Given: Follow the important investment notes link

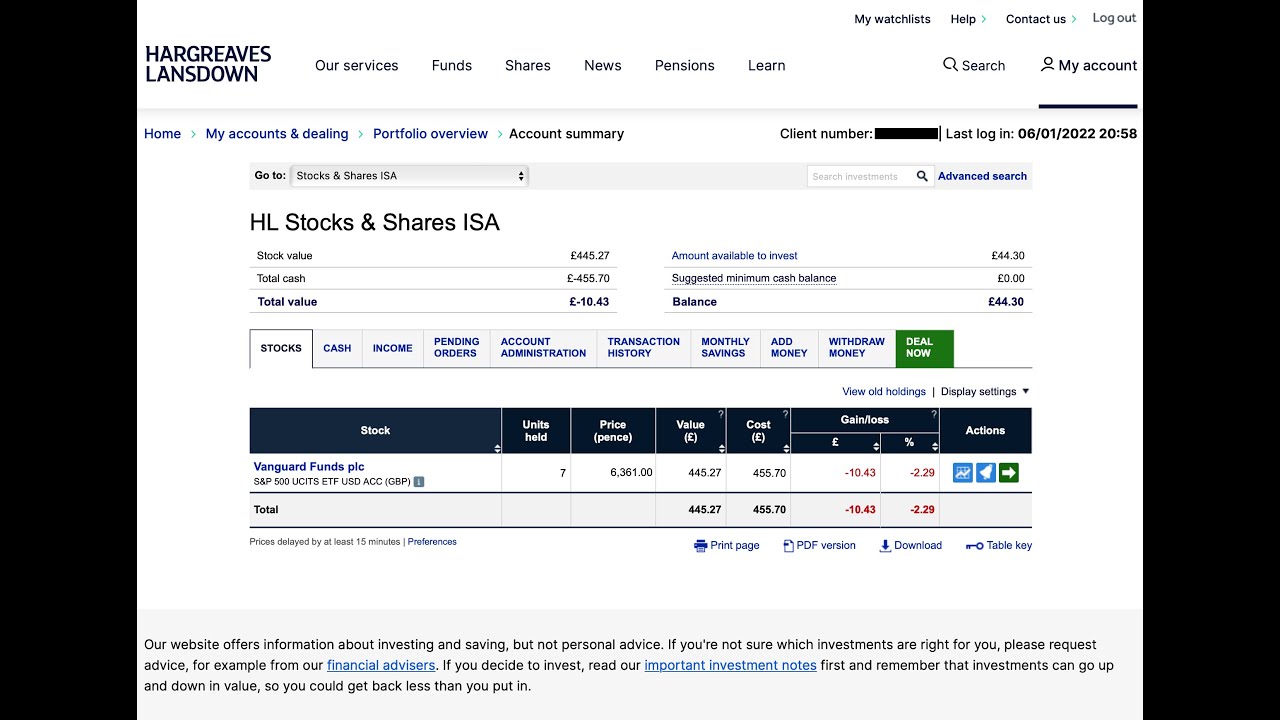Looking at the screenshot, I should pyautogui.click(x=731, y=665).
